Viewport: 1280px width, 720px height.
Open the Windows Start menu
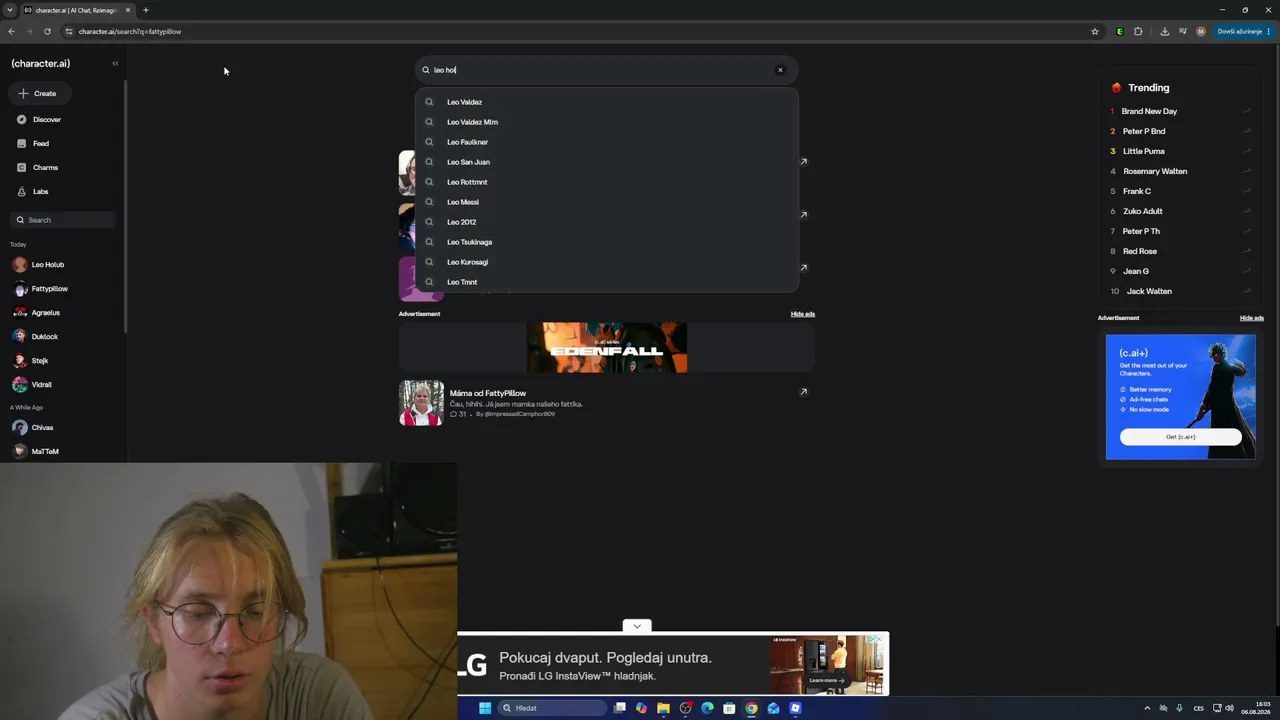pyautogui.click(x=485, y=708)
